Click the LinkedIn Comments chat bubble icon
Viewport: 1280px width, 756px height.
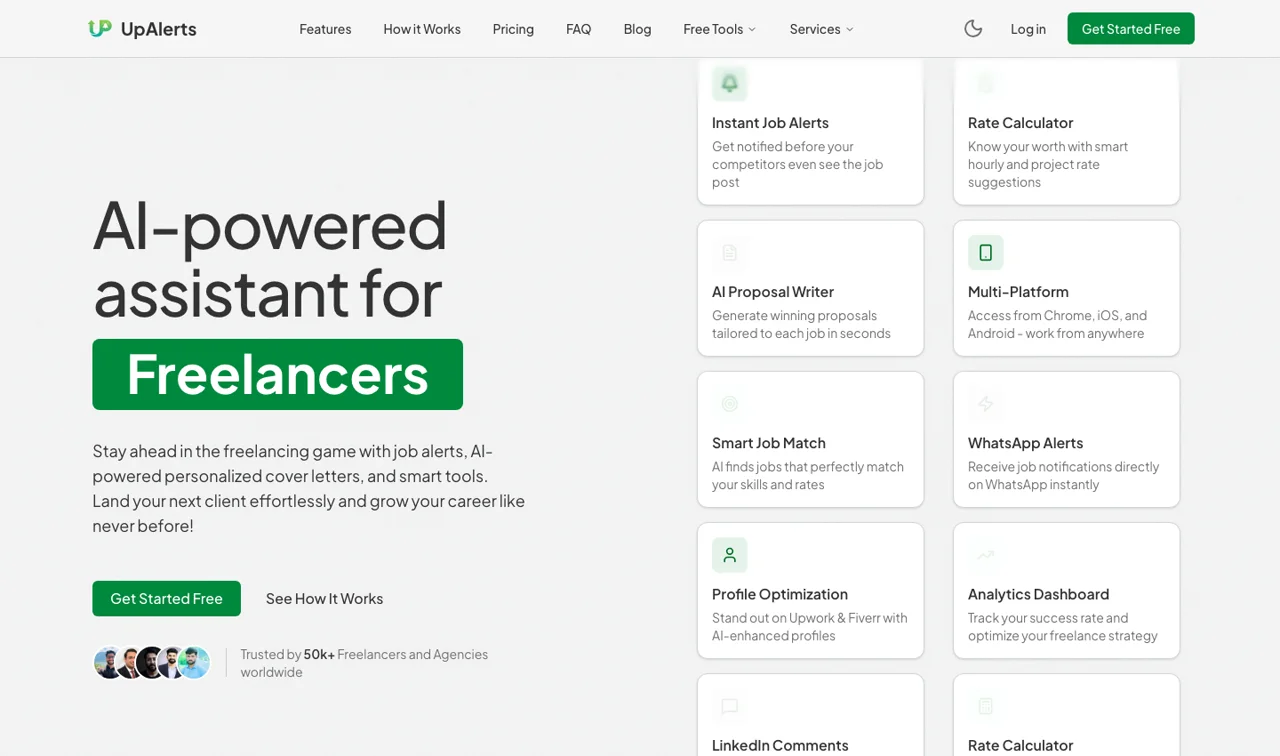[x=730, y=706]
